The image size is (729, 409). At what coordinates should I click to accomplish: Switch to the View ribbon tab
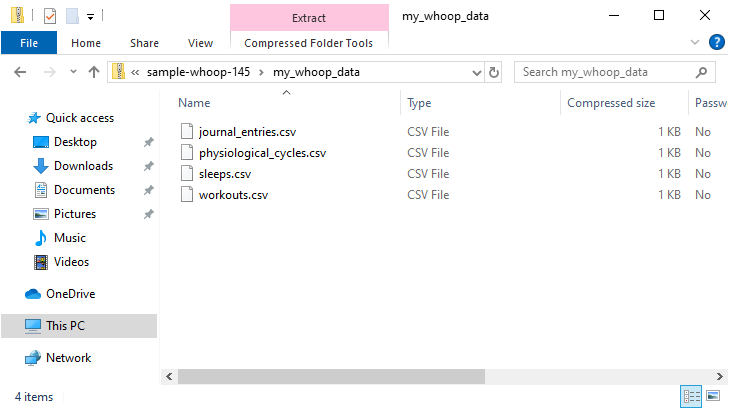pyautogui.click(x=200, y=43)
